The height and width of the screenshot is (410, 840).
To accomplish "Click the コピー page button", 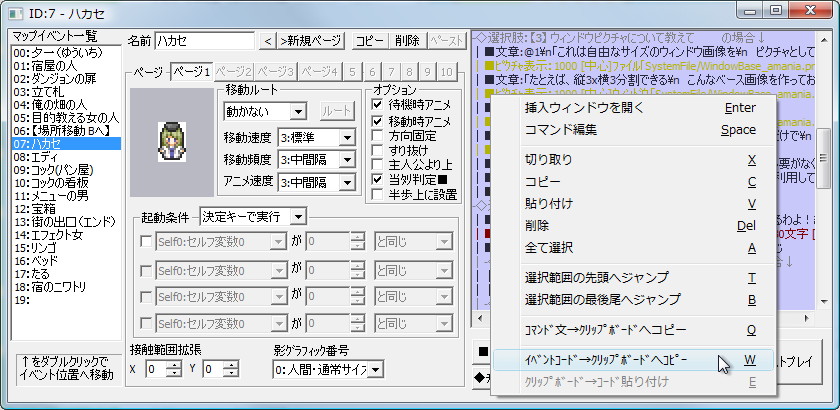I will point(369,41).
